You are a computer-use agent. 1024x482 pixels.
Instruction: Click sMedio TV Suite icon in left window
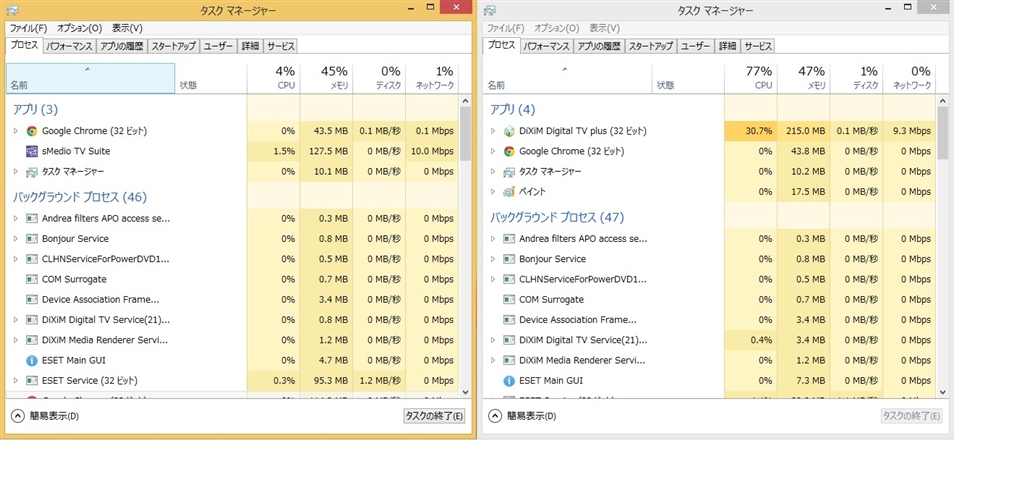click(x=32, y=151)
